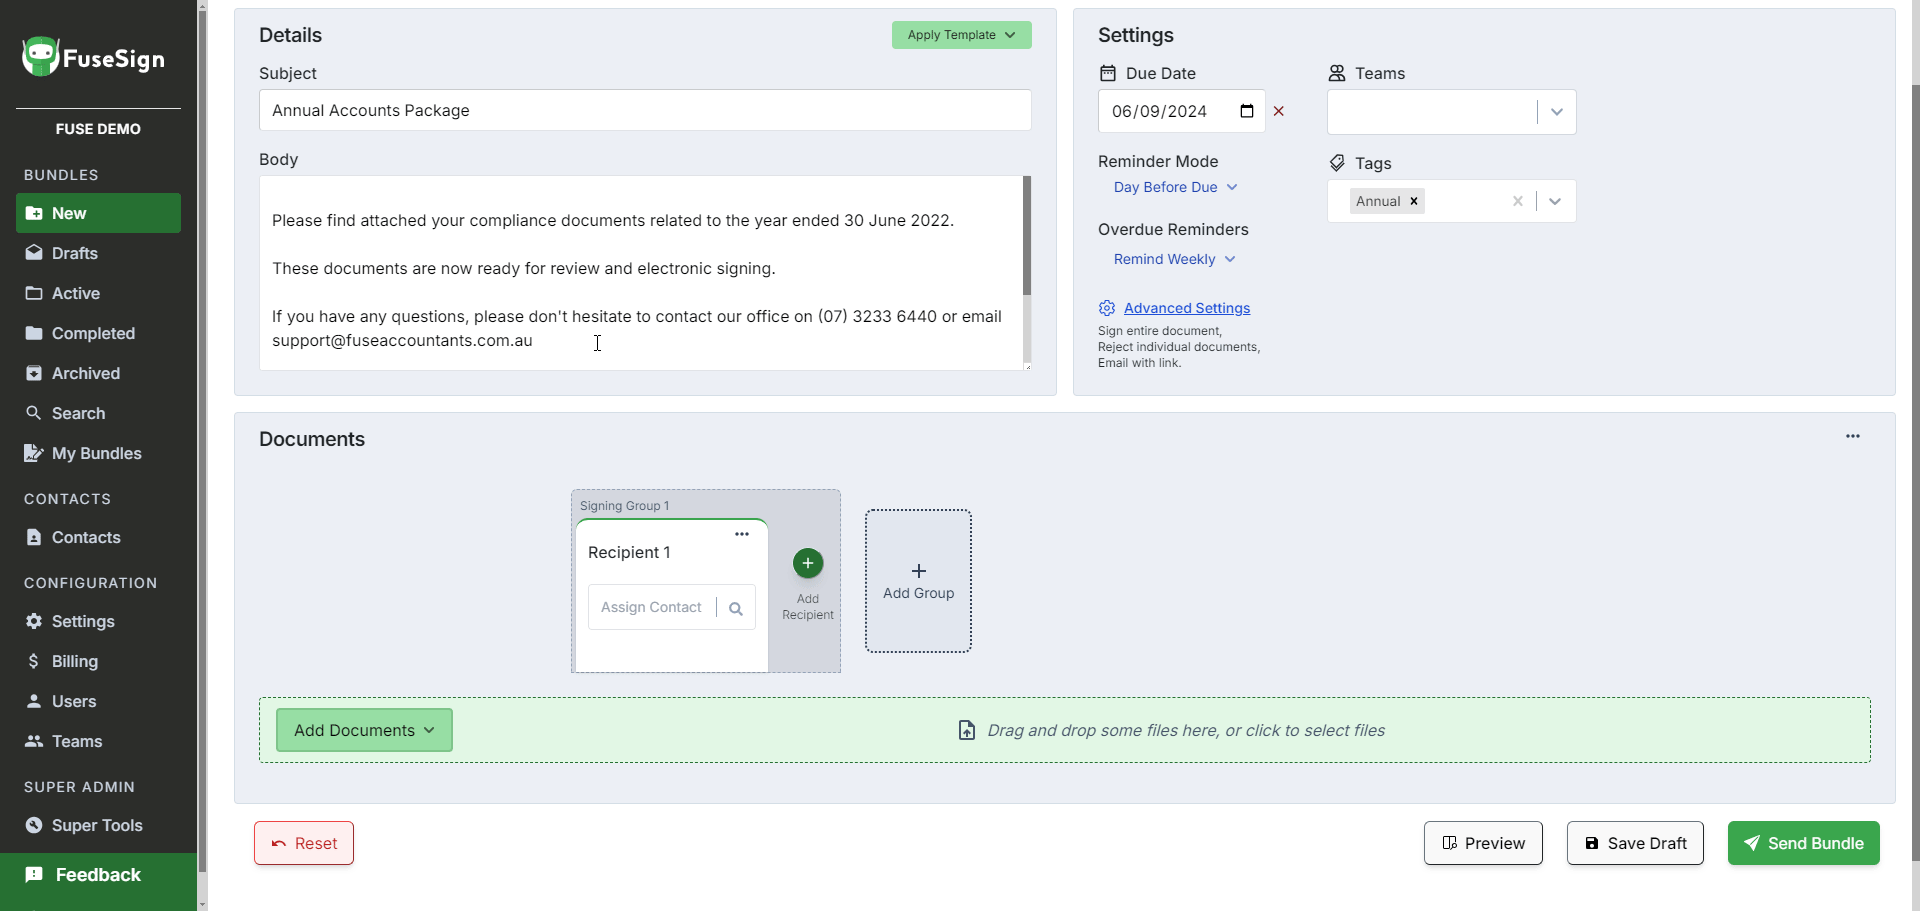Open the Add Documents dropdown button
1920x911 pixels.
click(x=364, y=730)
